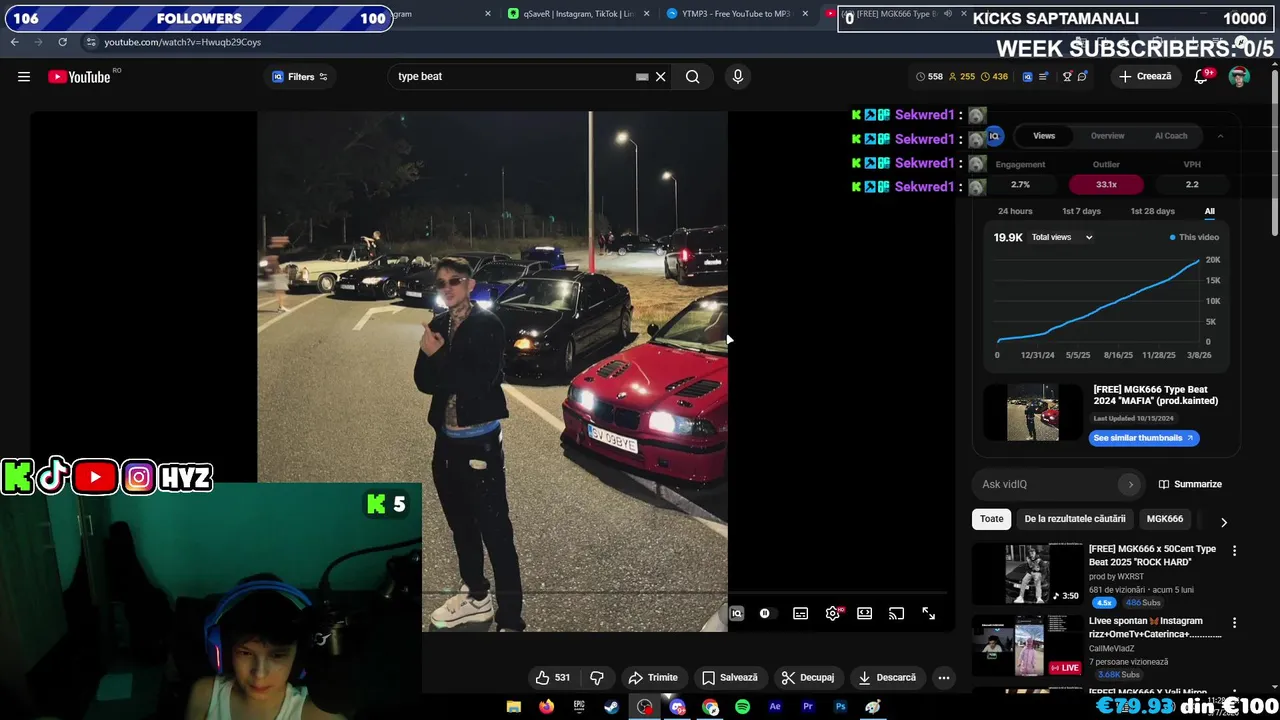Toggle subtitles in the player
This screenshot has width=1280, height=720.
click(800, 614)
